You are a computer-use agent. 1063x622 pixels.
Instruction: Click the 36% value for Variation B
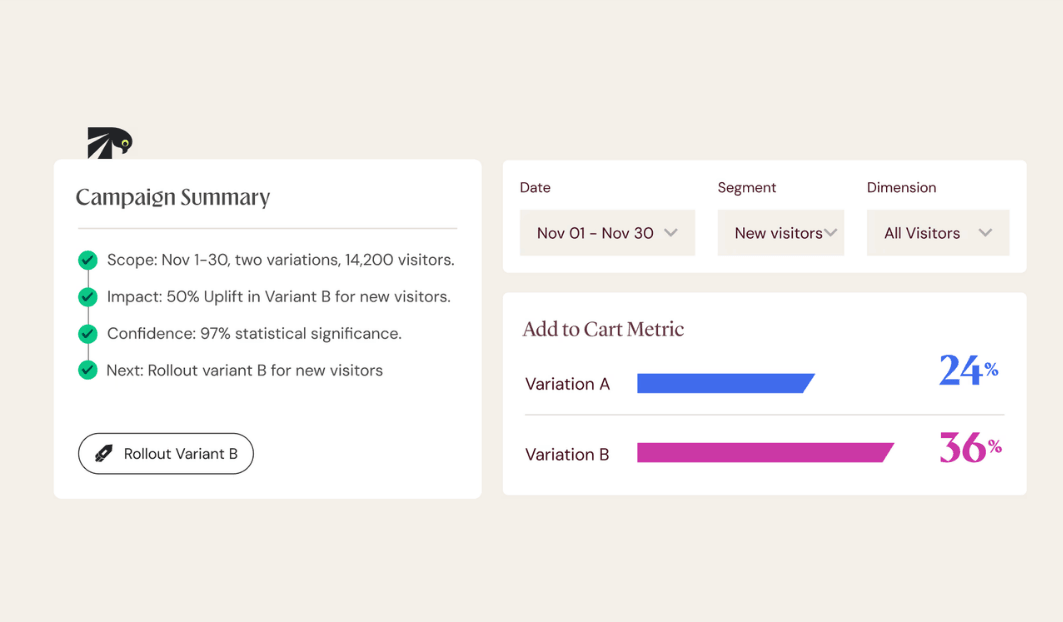pyautogui.click(x=970, y=447)
